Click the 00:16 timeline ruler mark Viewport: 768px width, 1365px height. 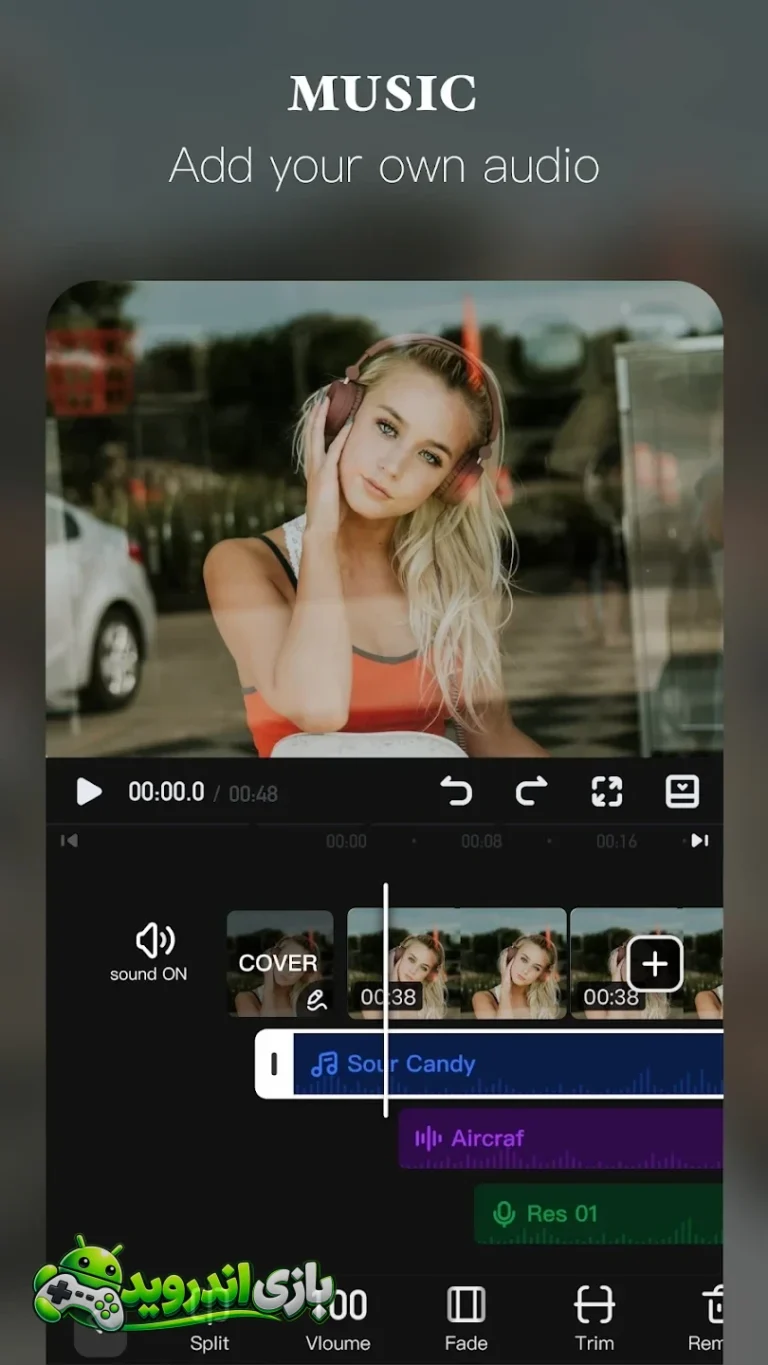(617, 842)
